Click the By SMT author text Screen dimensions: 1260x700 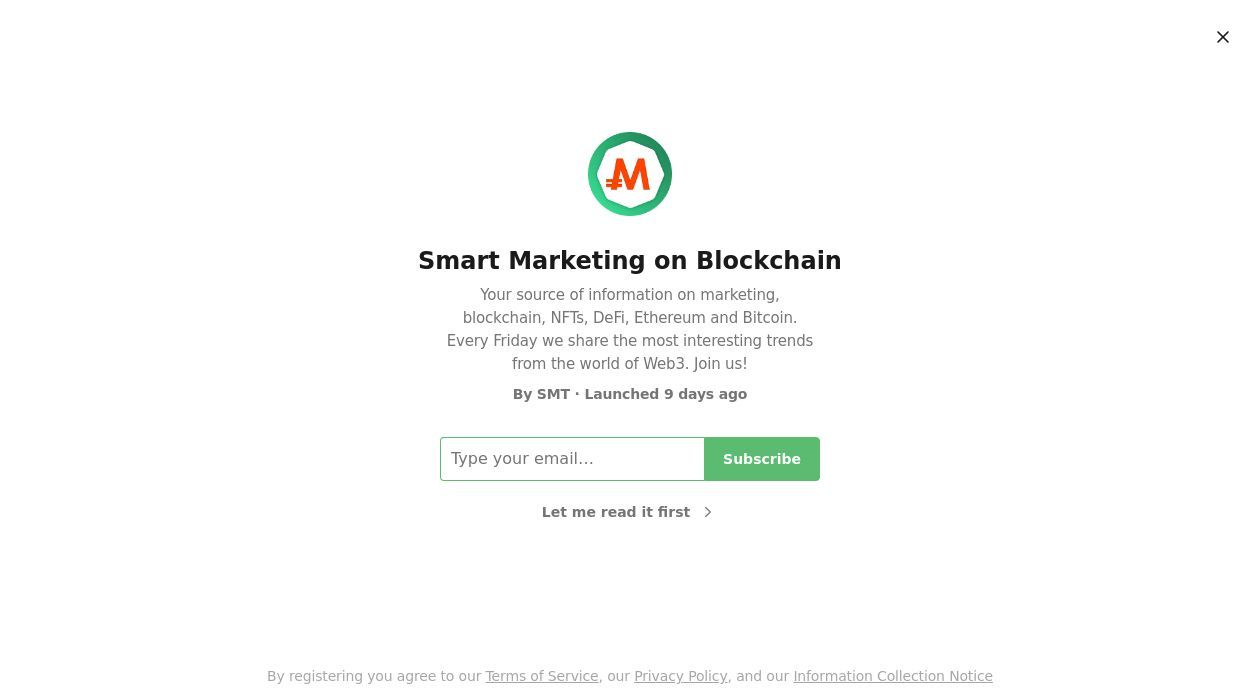point(541,394)
